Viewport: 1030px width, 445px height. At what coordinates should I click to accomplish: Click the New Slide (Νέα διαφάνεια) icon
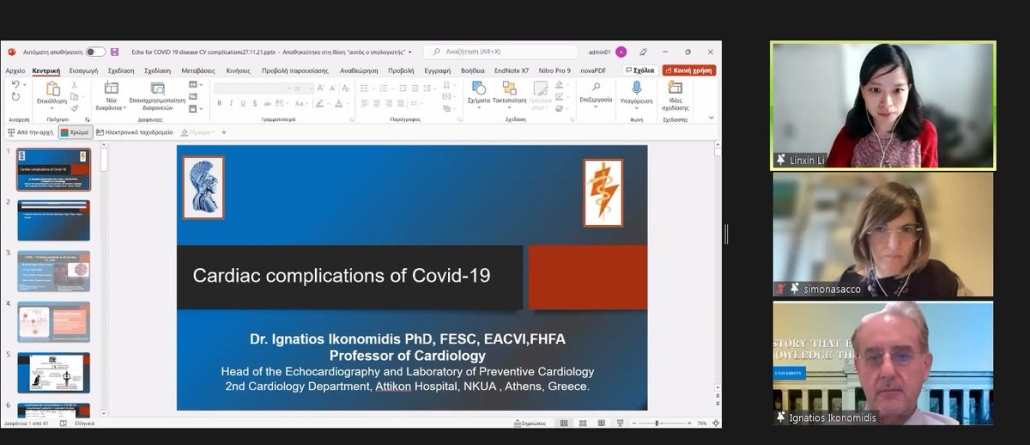[111, 88]
